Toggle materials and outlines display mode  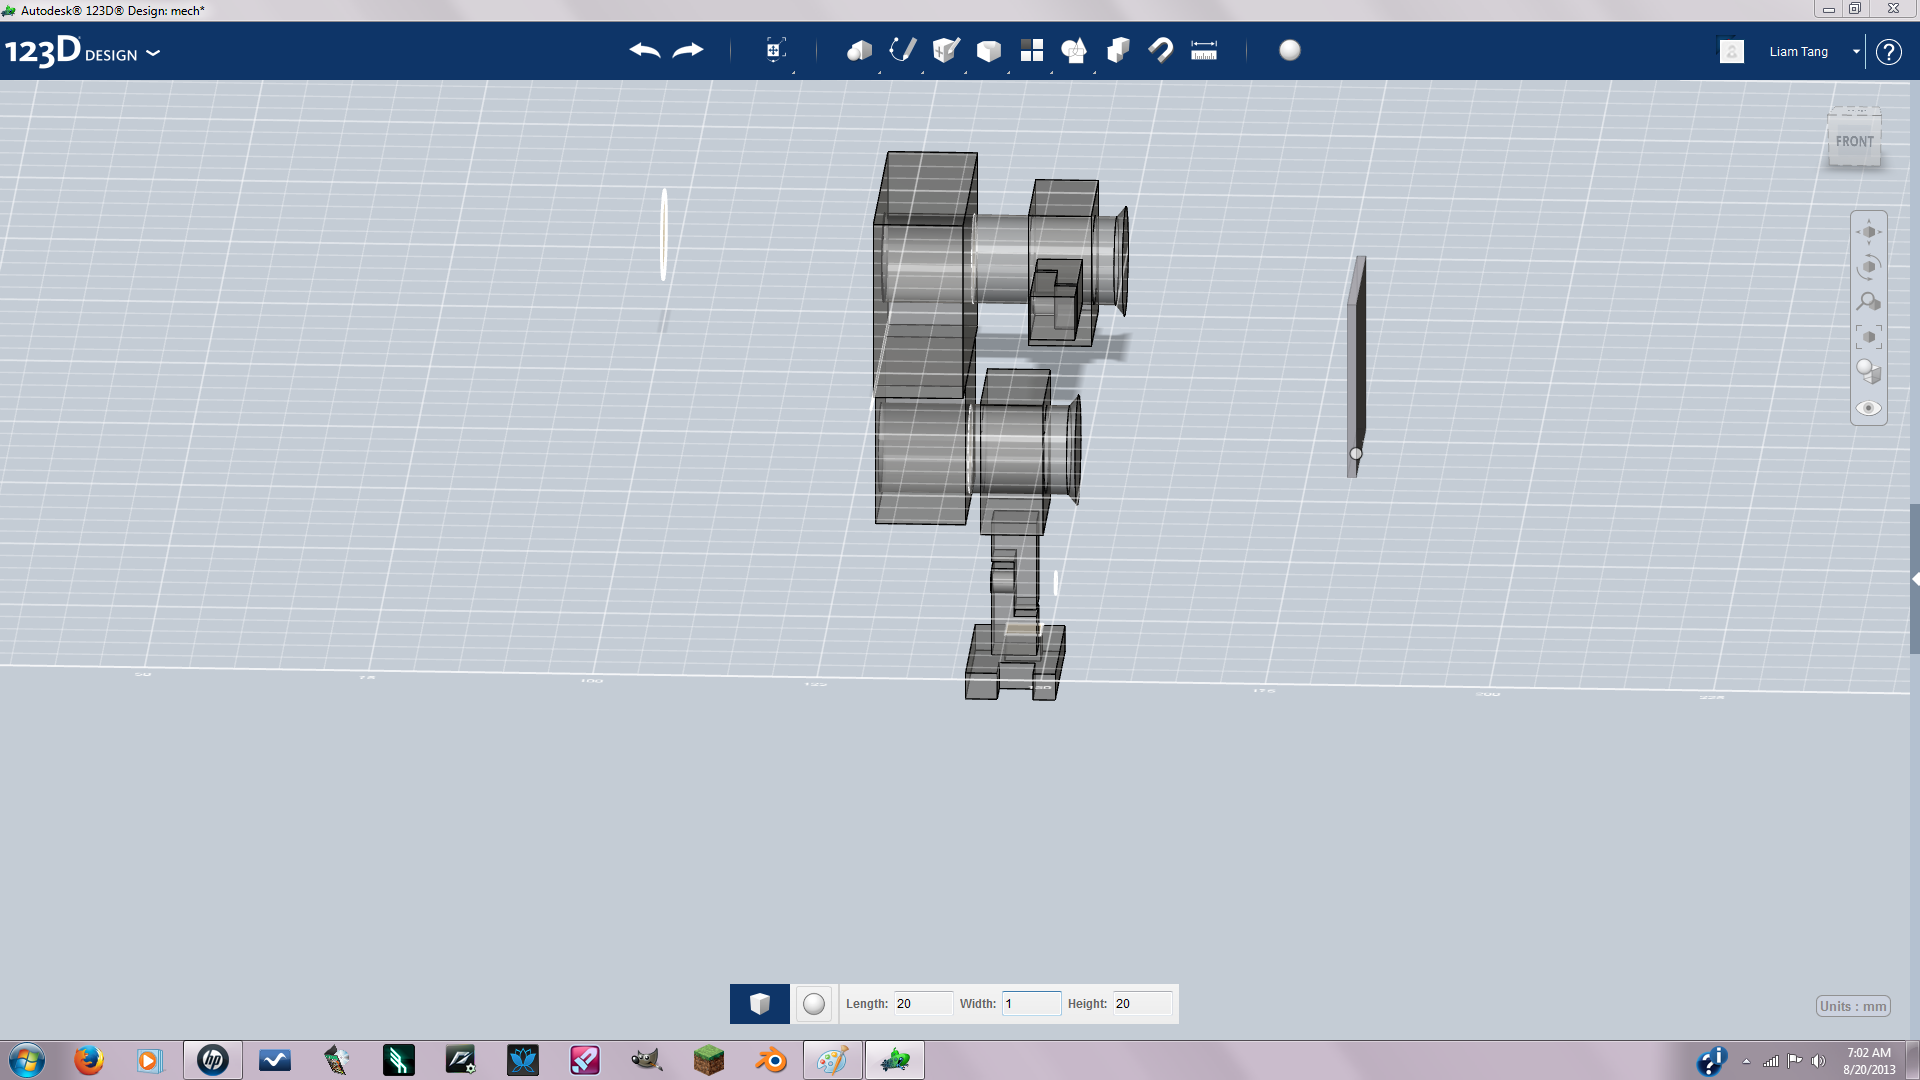tap(1869, 372)
